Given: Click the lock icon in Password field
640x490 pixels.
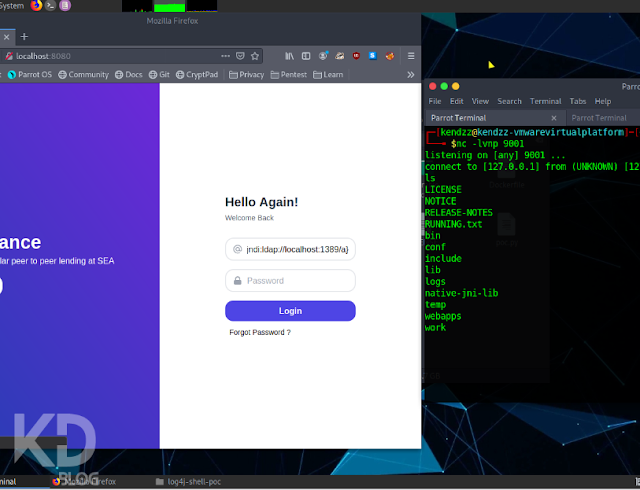Looking at the screenshot, I should [x=238, y=281].
